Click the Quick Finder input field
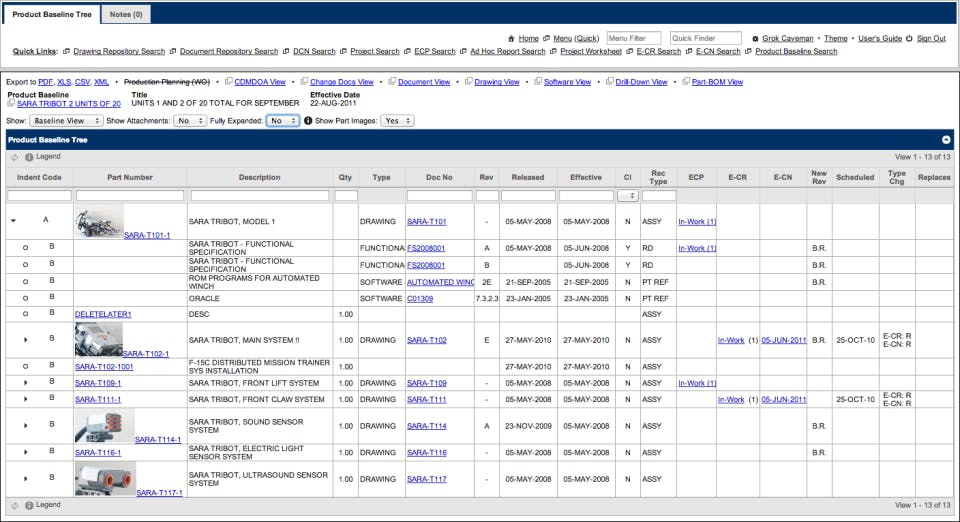The image size is (960, 522). point(706,39)
